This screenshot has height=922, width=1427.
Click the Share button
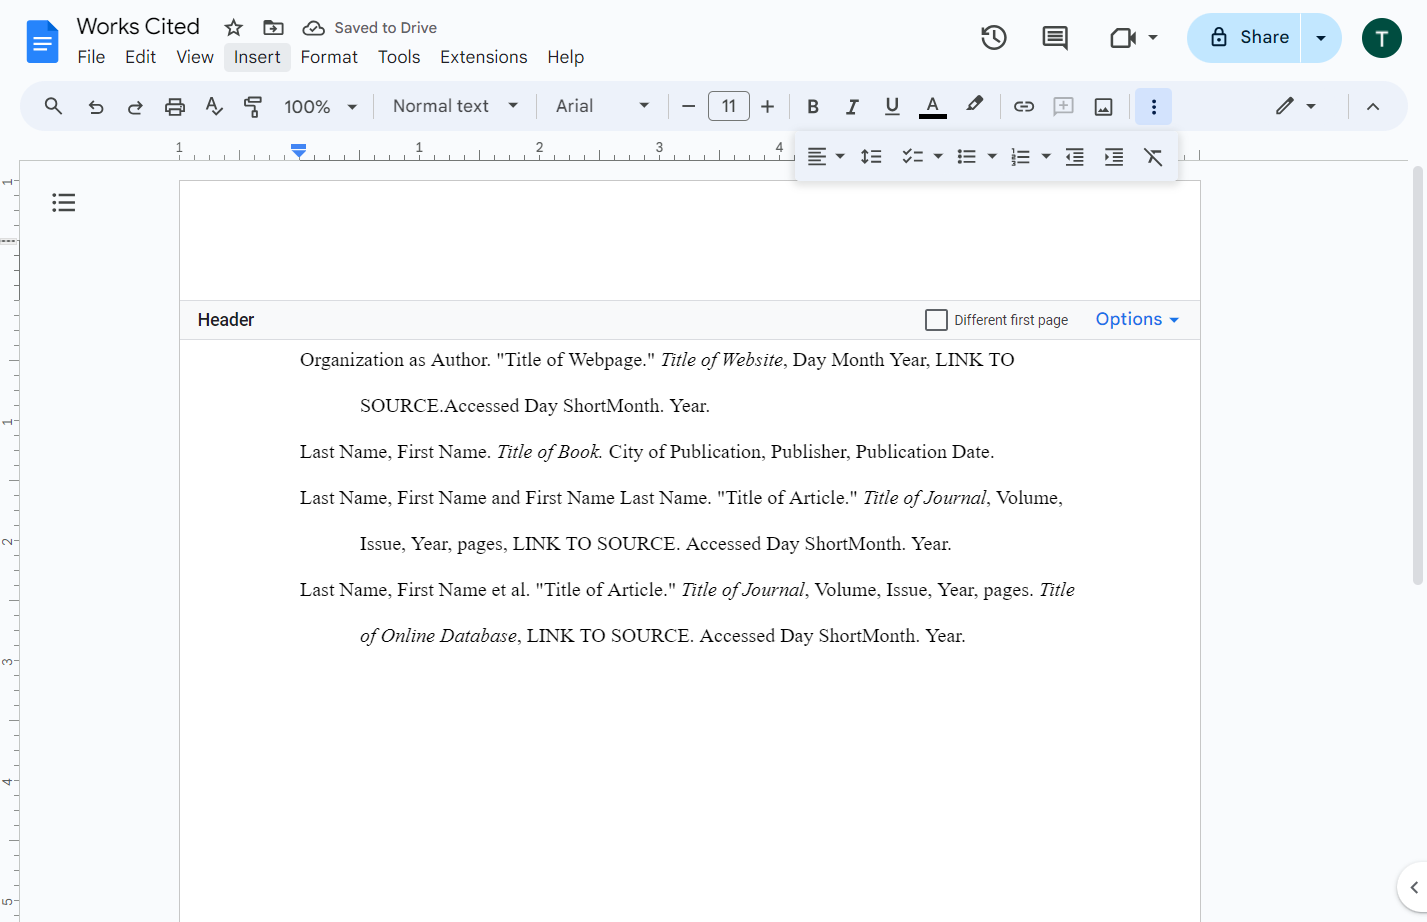tap(1245, 38)
